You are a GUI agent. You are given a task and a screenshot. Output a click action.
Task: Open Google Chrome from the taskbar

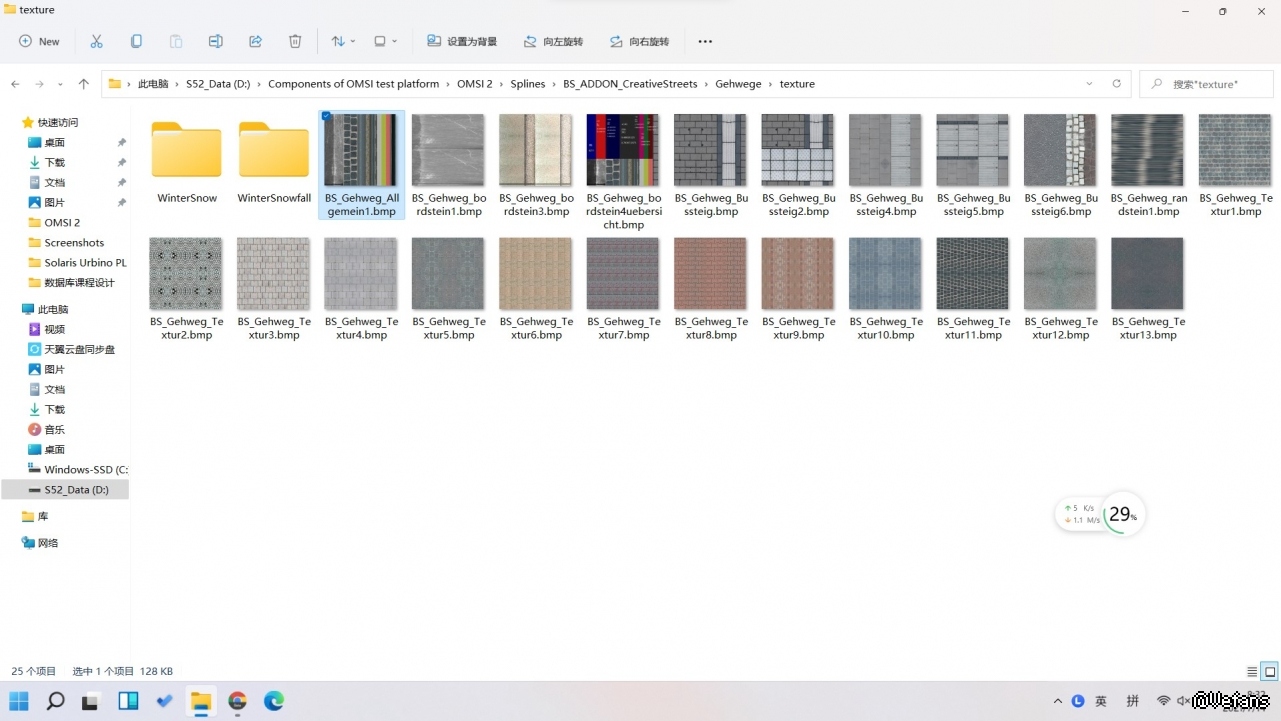[x=237, y=701]
